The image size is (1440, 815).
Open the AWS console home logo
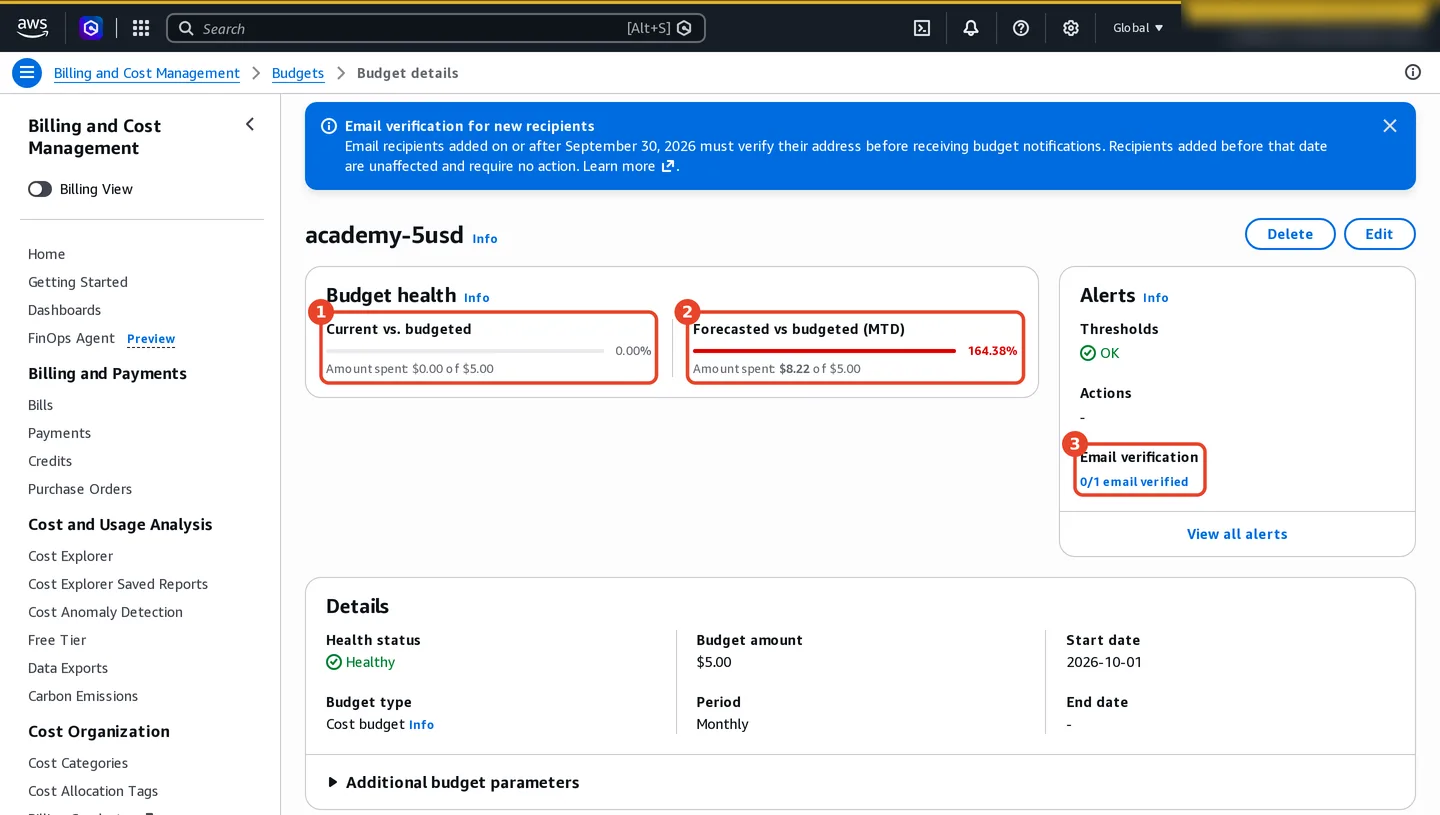pyautogui.click(x=32, y=28)
